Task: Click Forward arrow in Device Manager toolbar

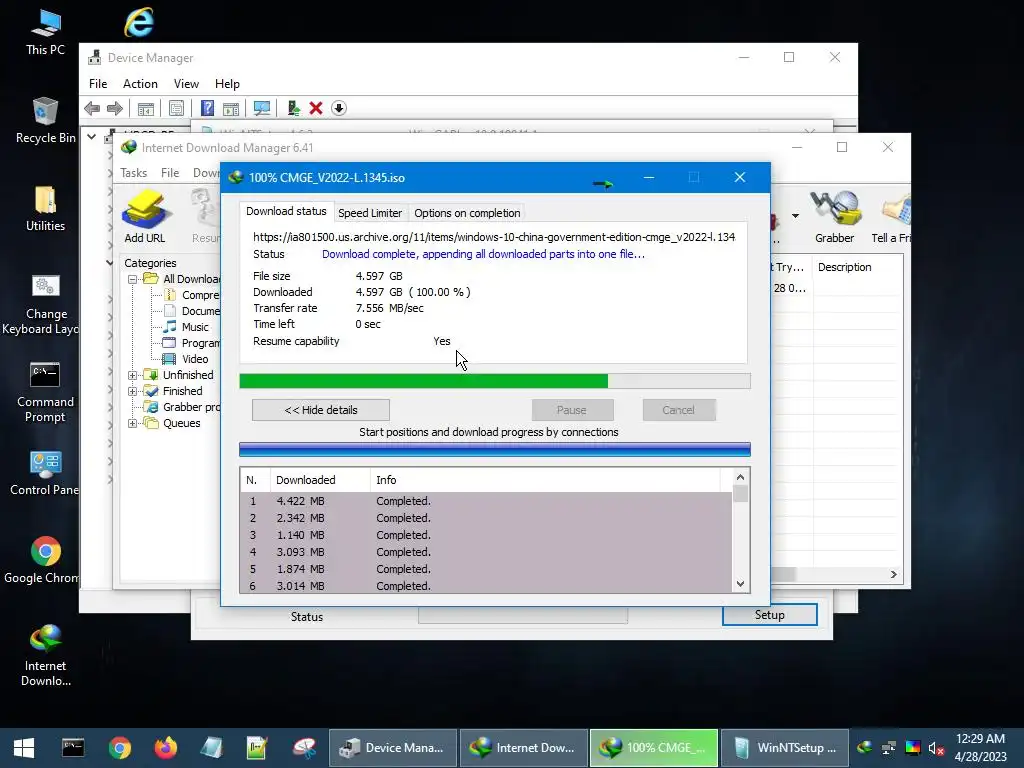Action: click(x=115, y=108)
